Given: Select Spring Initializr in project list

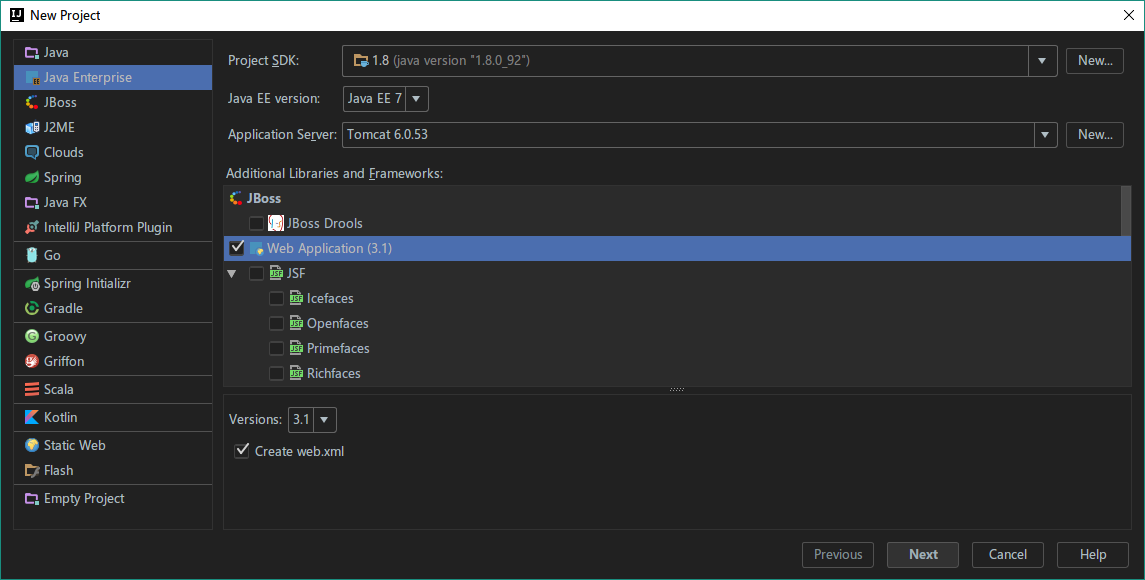Looking at the screenshot, I should (112, 283).
